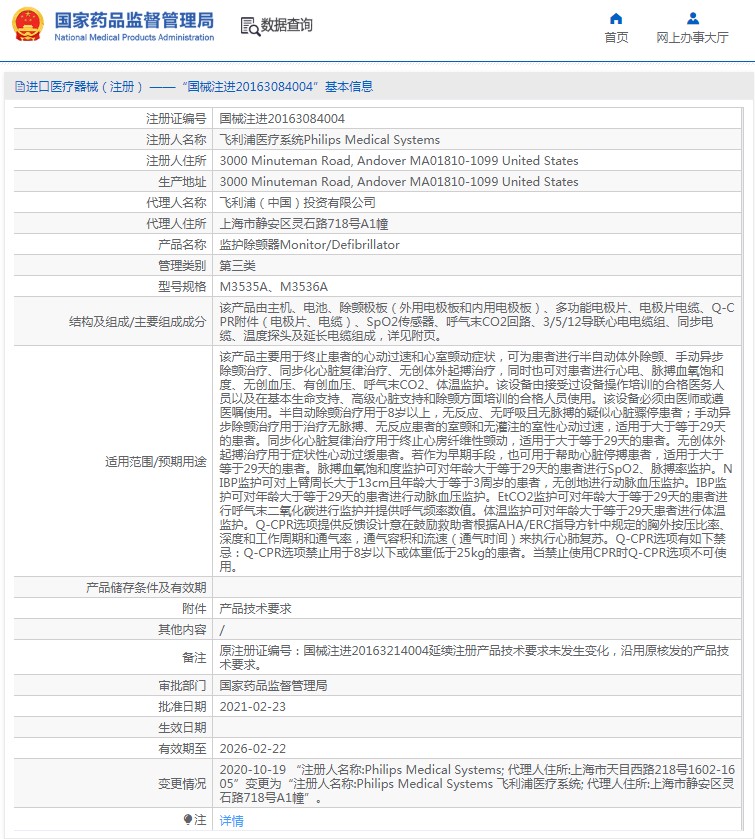Screen dimensions: 755x839
Task: Click the 有效期至 label
Action: point(182,749)
